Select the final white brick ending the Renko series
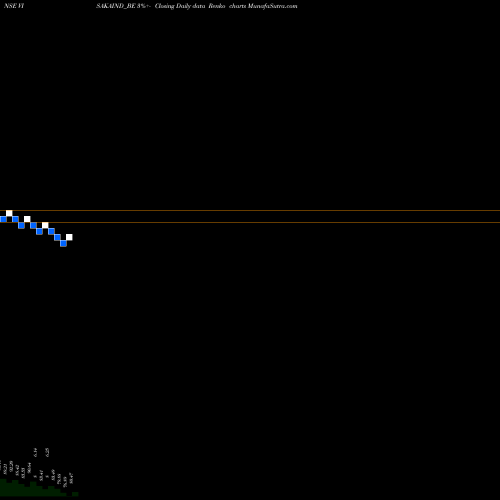The width and height of the screenshot is (500, 500). [69, 237]
